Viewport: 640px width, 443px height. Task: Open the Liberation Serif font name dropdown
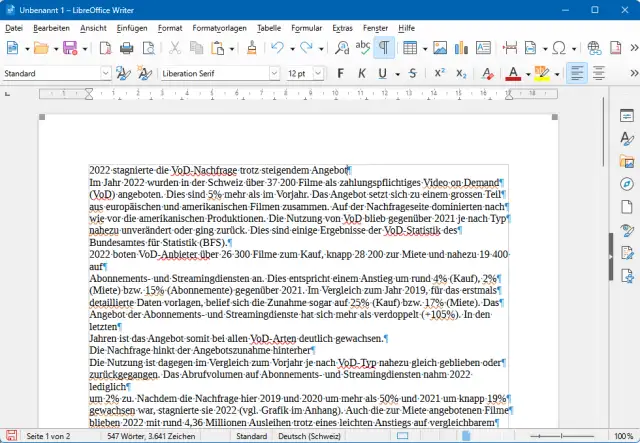tap(274, 73)
